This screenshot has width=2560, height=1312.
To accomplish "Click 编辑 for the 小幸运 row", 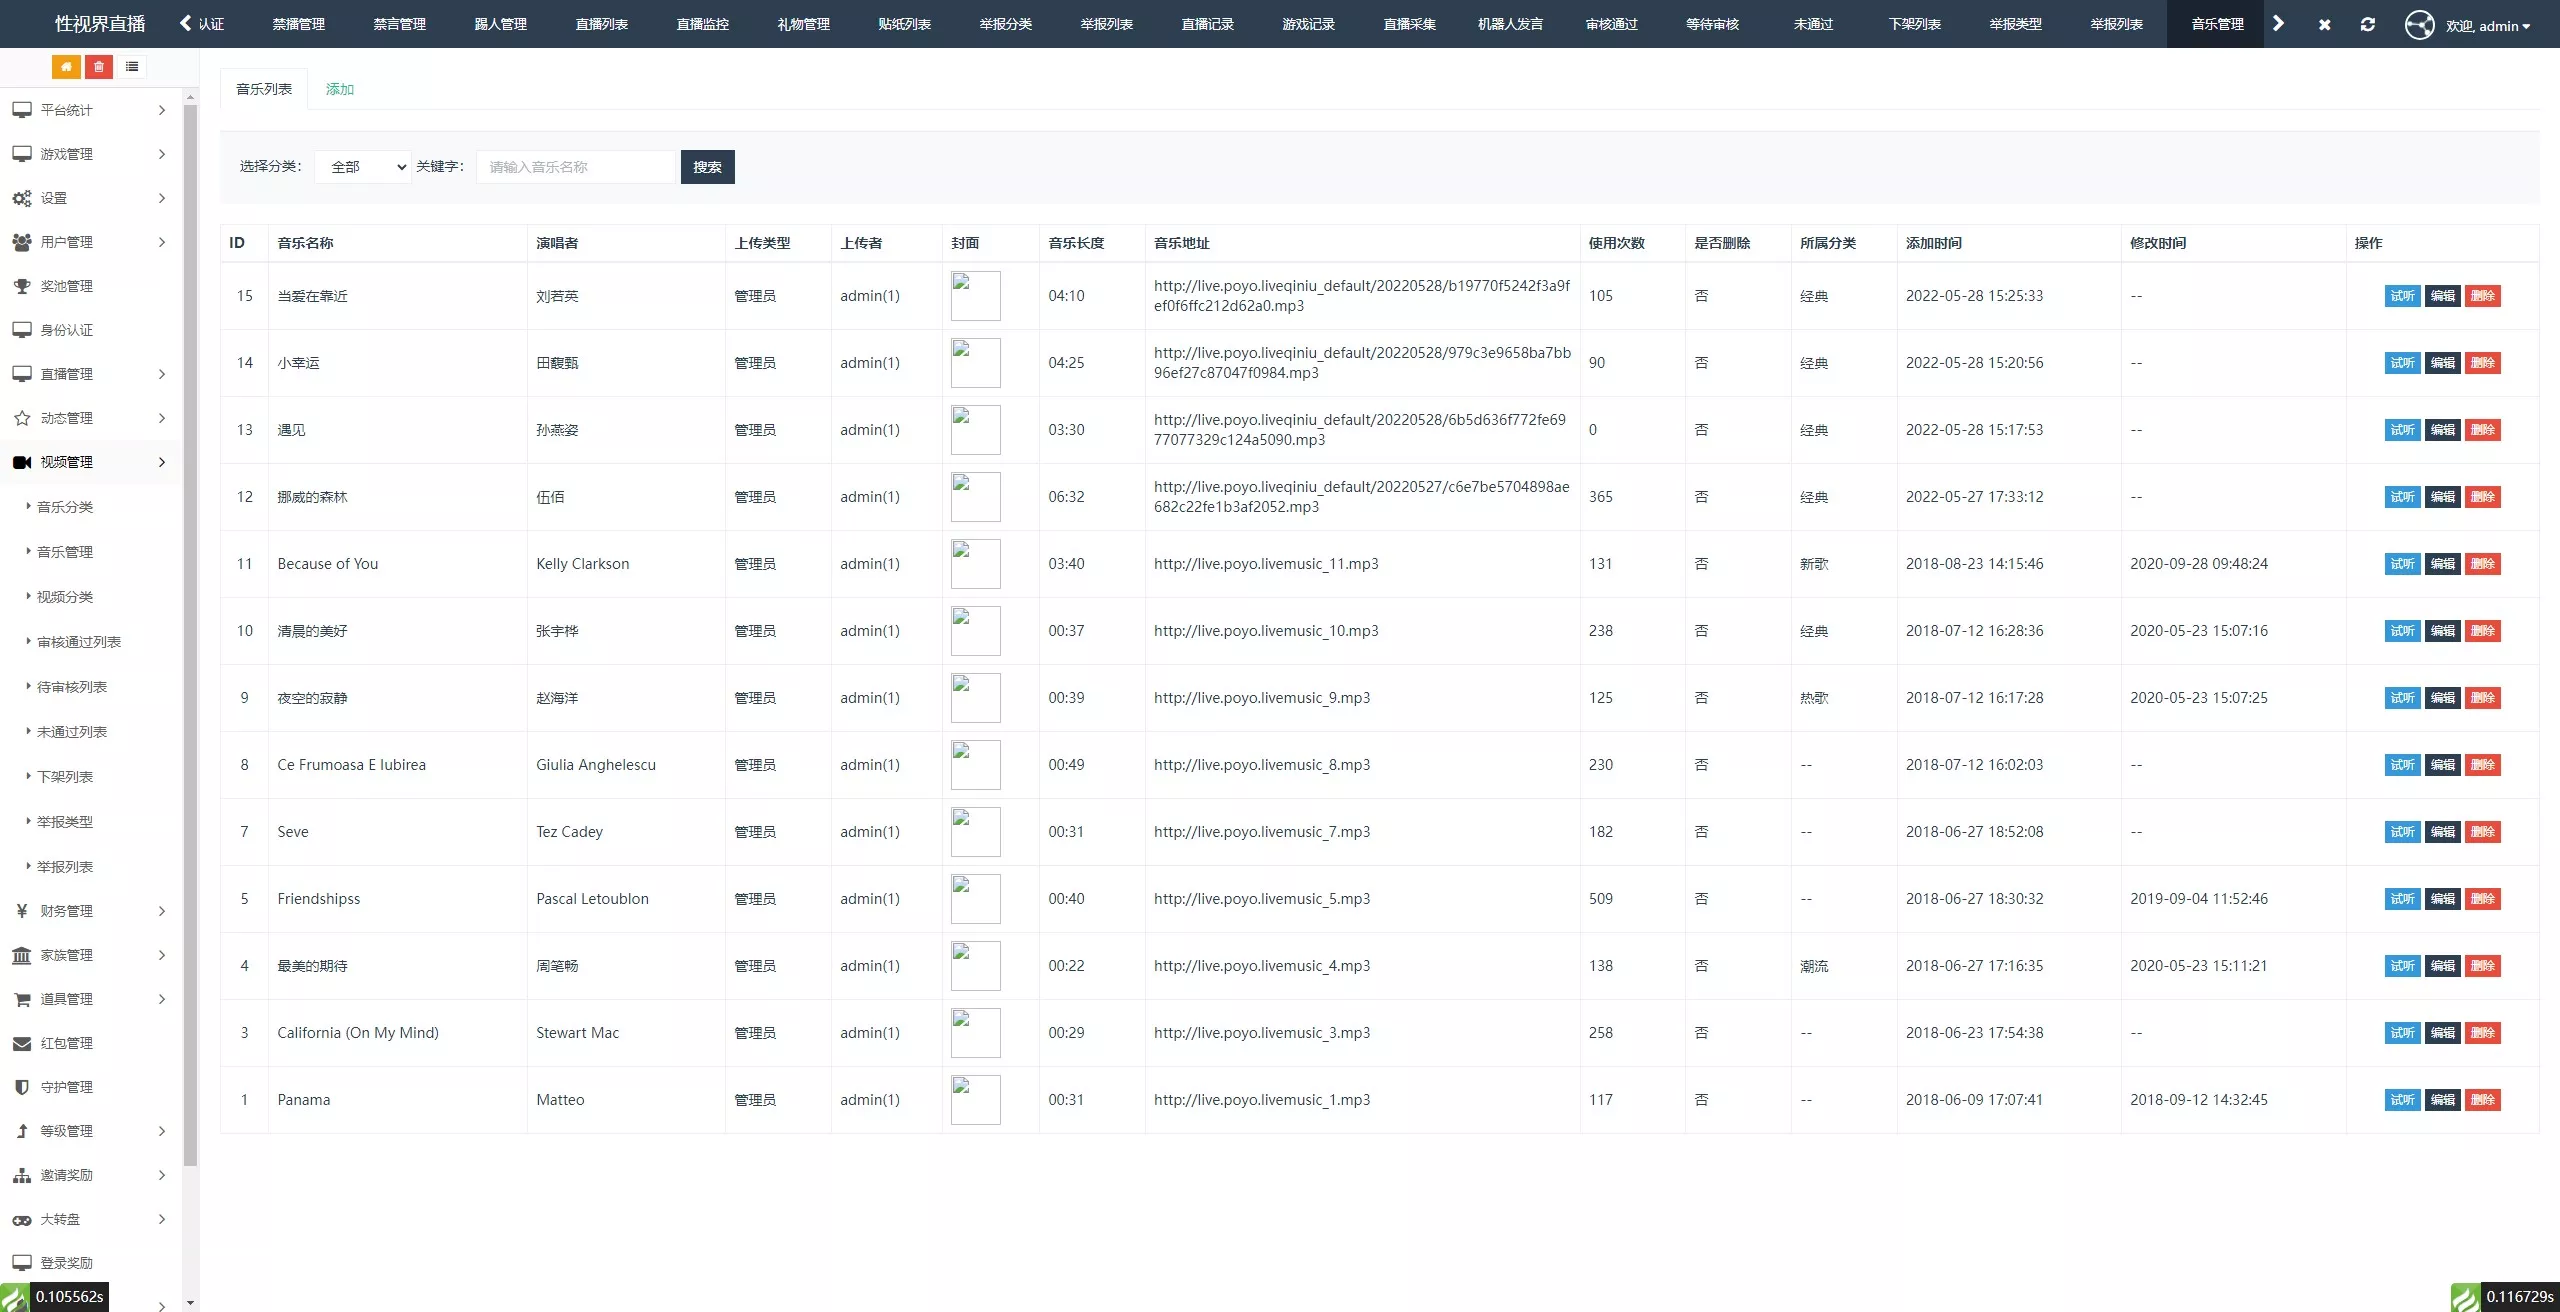I will (x=2442, y=363).
